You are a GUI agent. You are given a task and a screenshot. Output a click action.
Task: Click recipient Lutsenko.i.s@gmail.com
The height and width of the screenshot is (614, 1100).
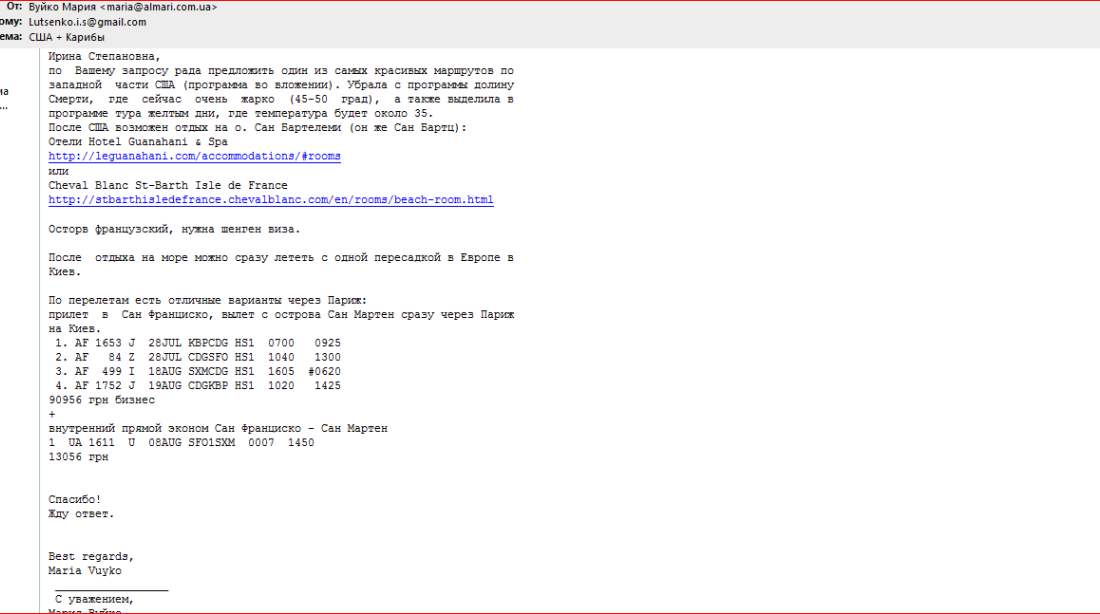click(x=88, y=22)
